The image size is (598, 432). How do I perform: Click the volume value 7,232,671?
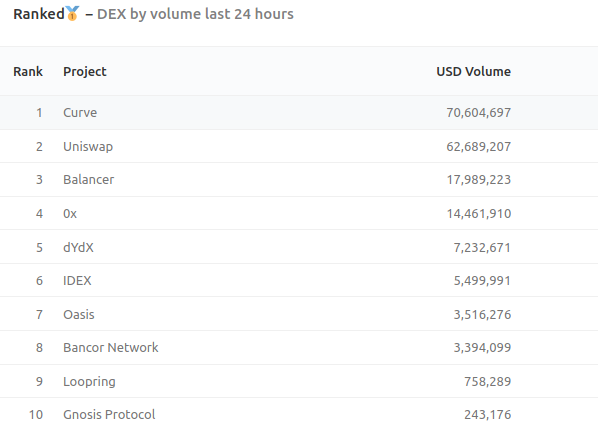pos(482,248)
